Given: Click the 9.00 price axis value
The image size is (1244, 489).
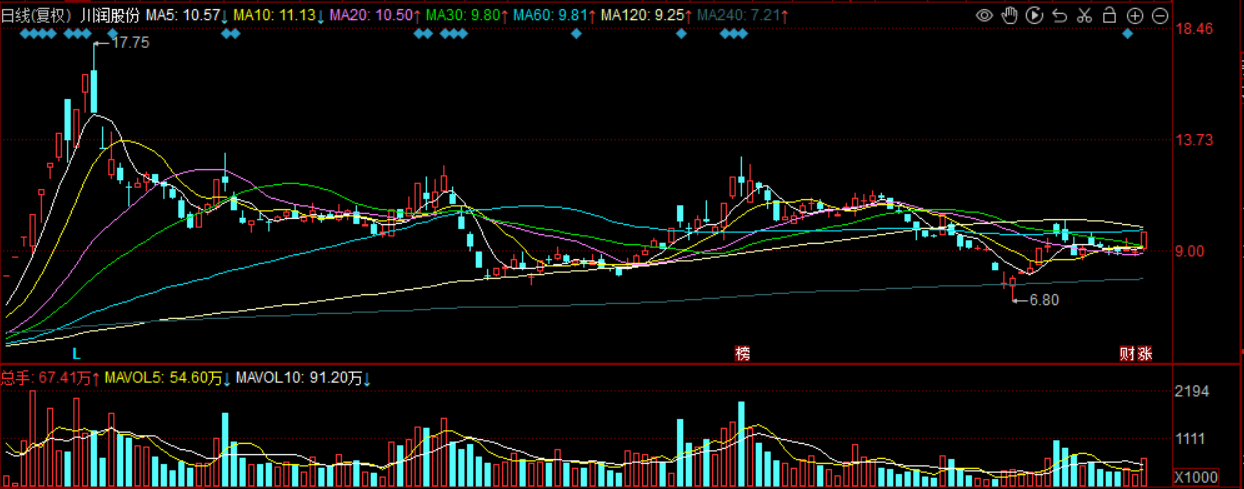Looking at the screenshot, I should pos(1190,252).
